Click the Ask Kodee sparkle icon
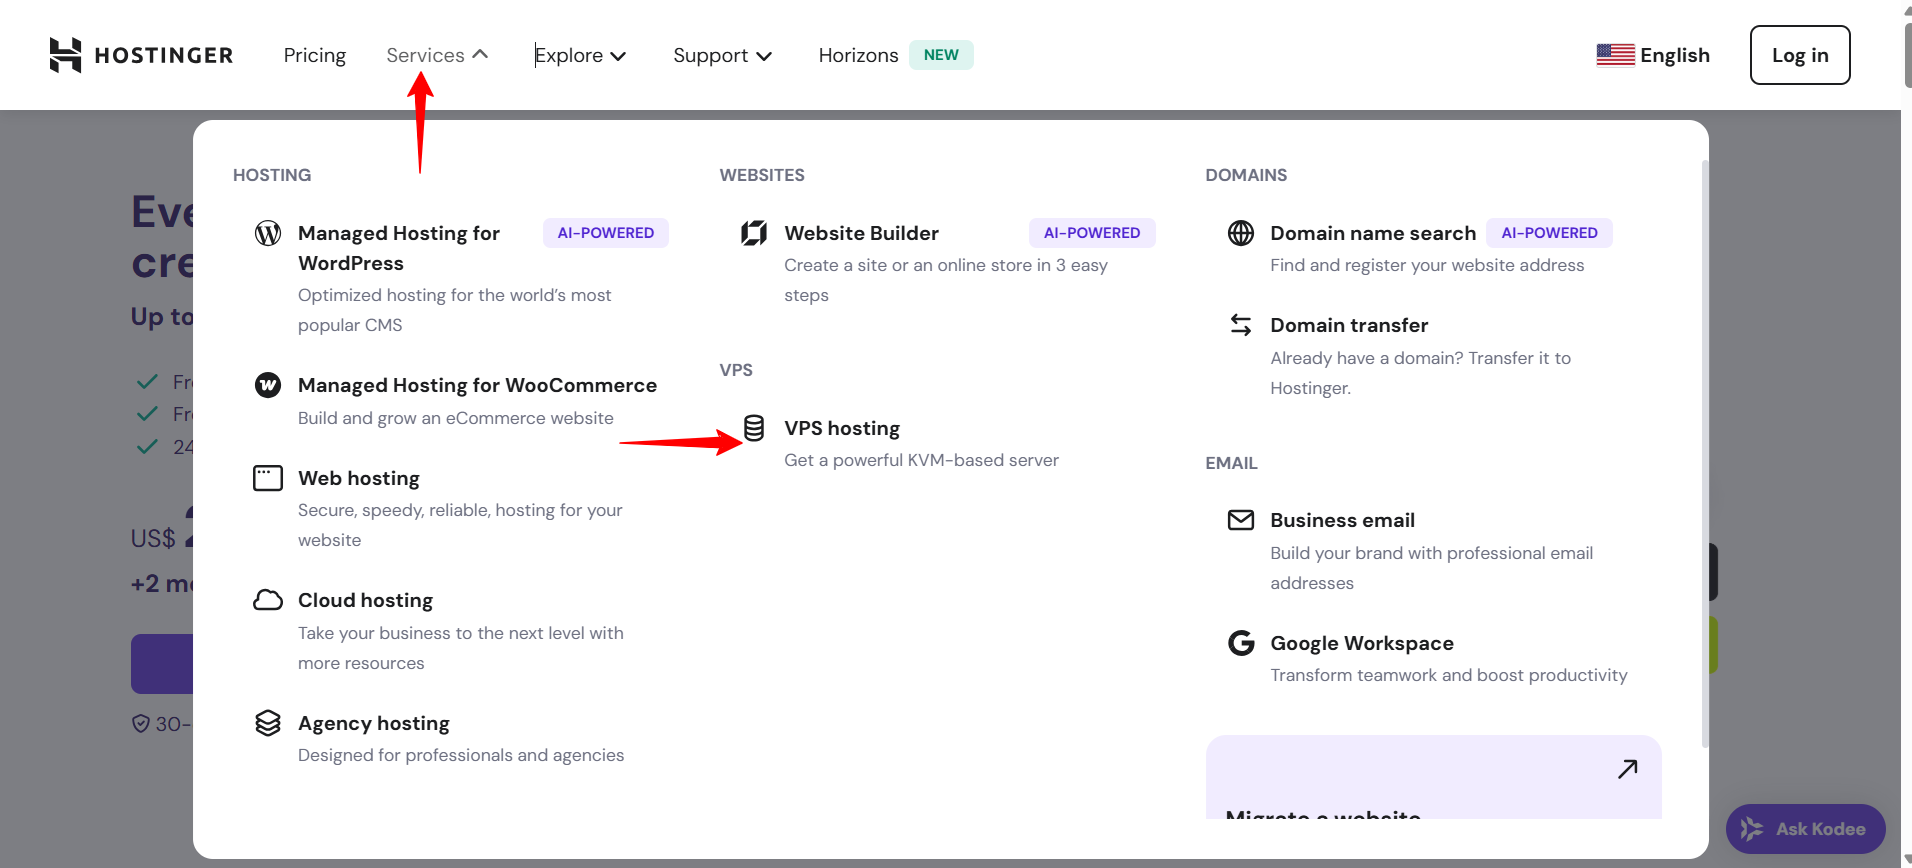Viewport: 1912px width, 868px height. [1751, 829]
